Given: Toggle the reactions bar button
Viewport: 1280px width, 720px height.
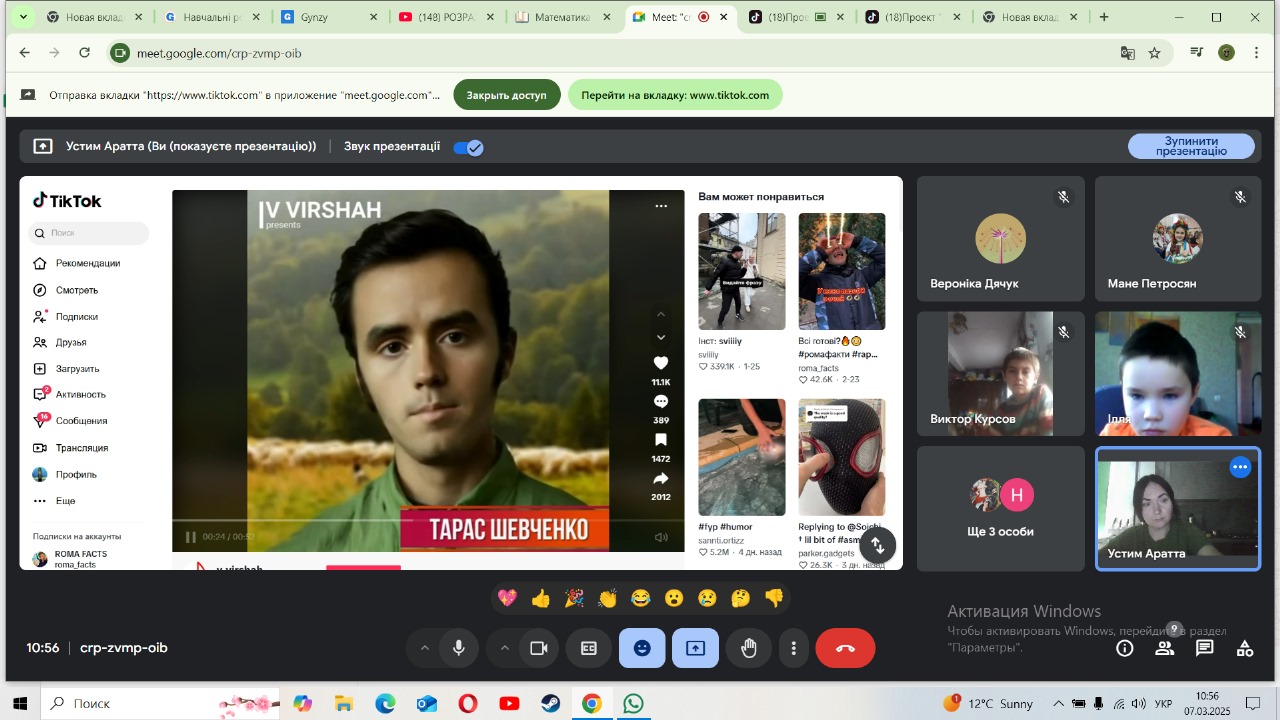Looking at the screenshot, I should (642, 648).
